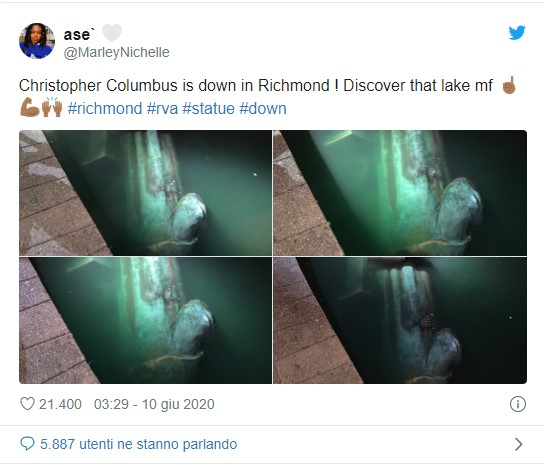Open the top-right statue photo
This screenshot has width=544, height=465.
pyautogui.click(x=400, y=193)
